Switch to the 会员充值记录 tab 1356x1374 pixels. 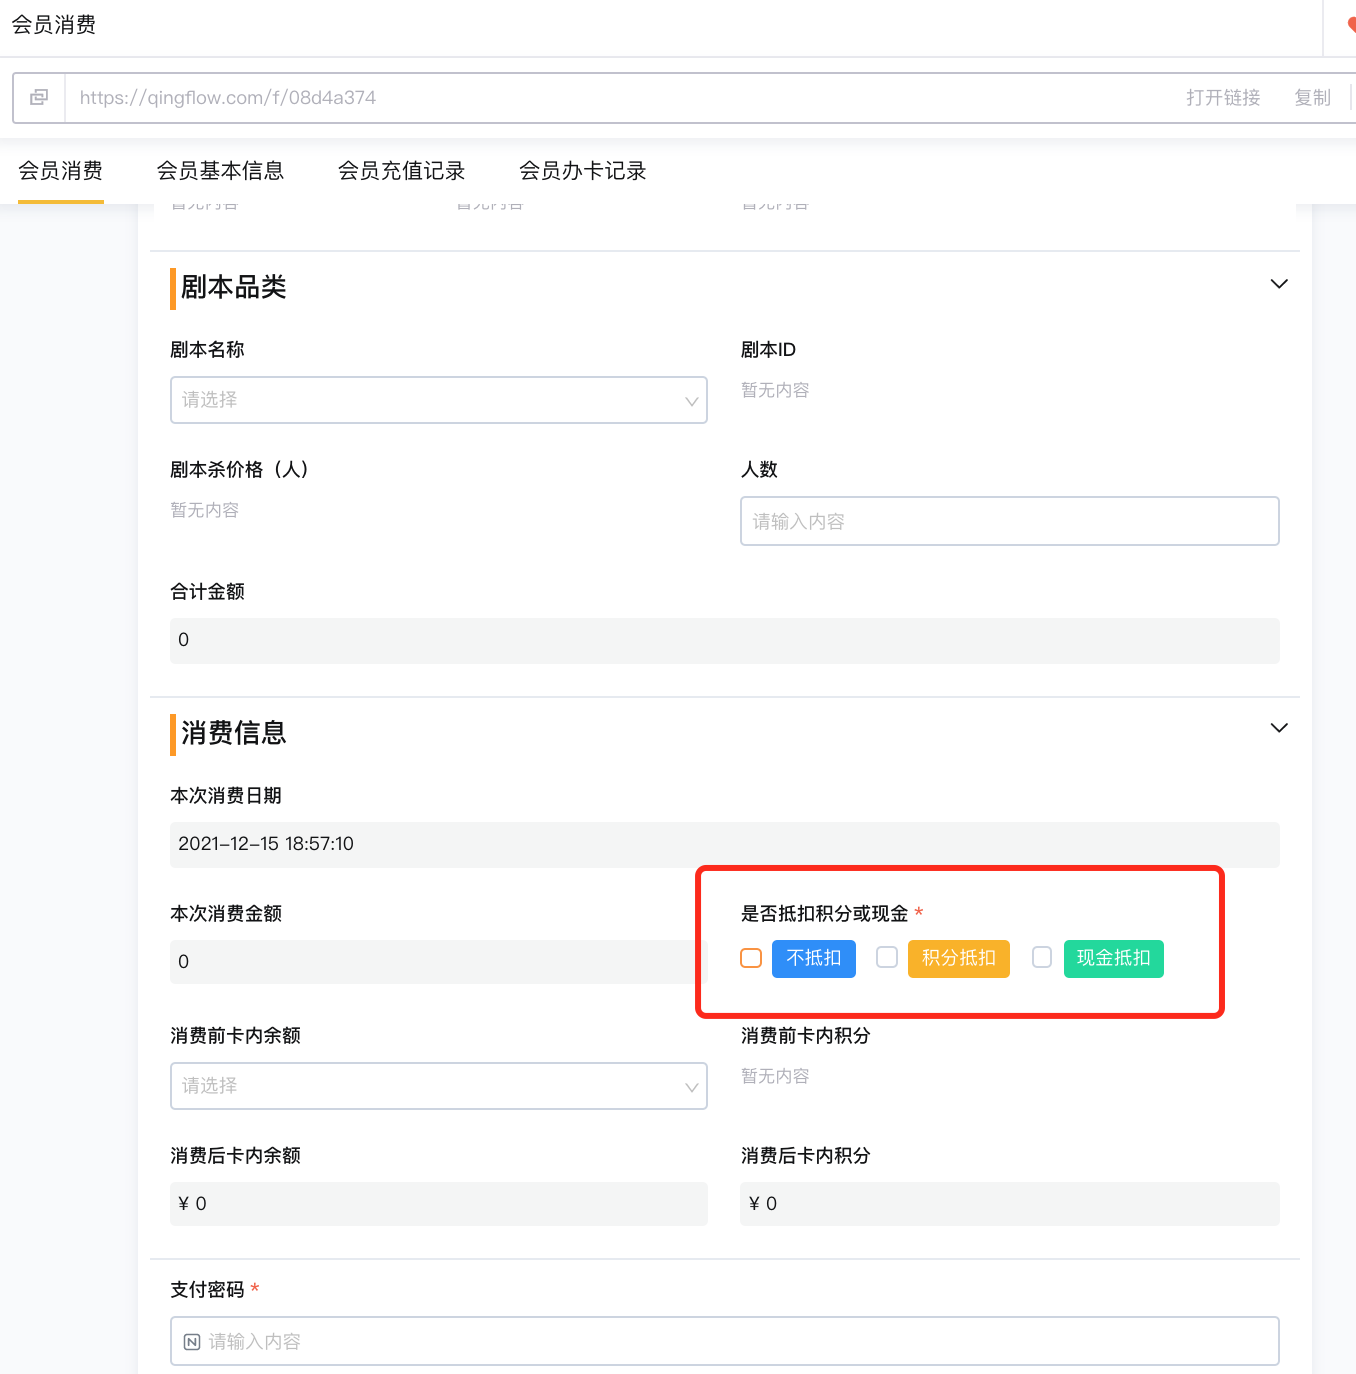click(401, 171)
